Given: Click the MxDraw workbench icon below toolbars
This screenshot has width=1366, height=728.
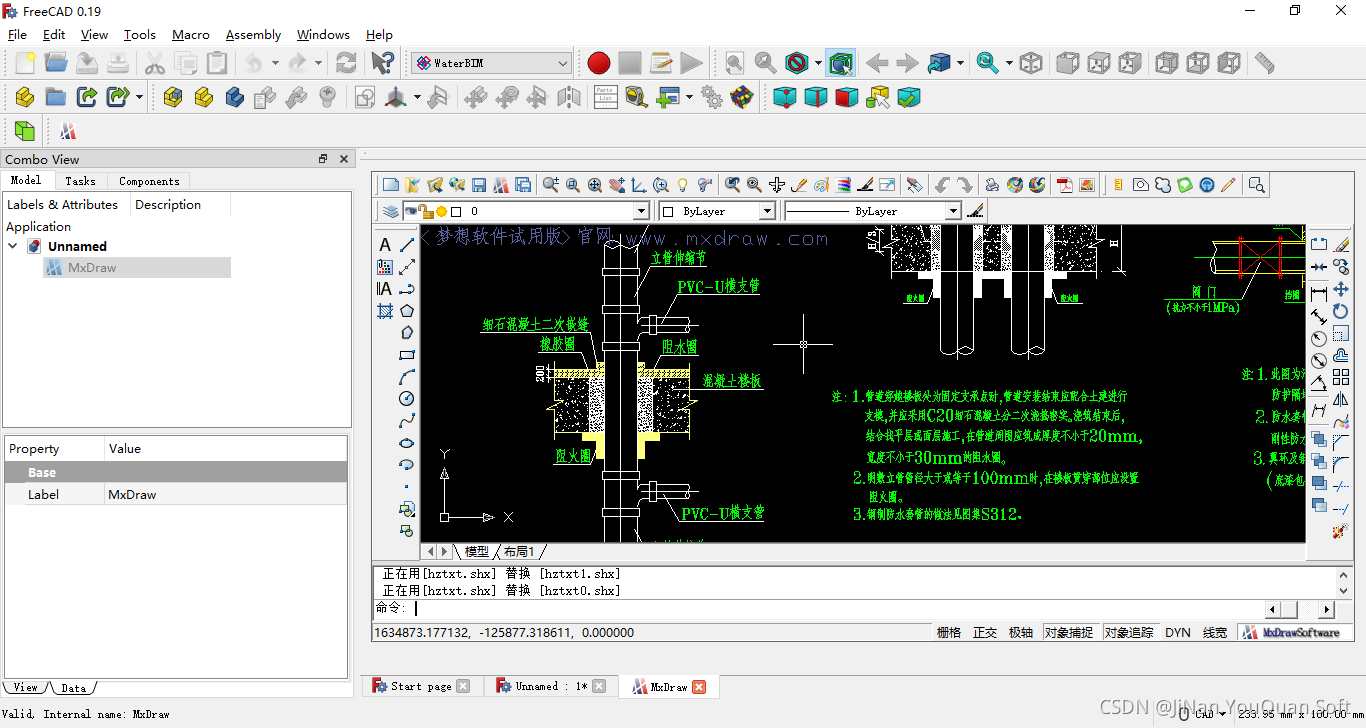Looking at the screenshot, I should coord(68,131).
